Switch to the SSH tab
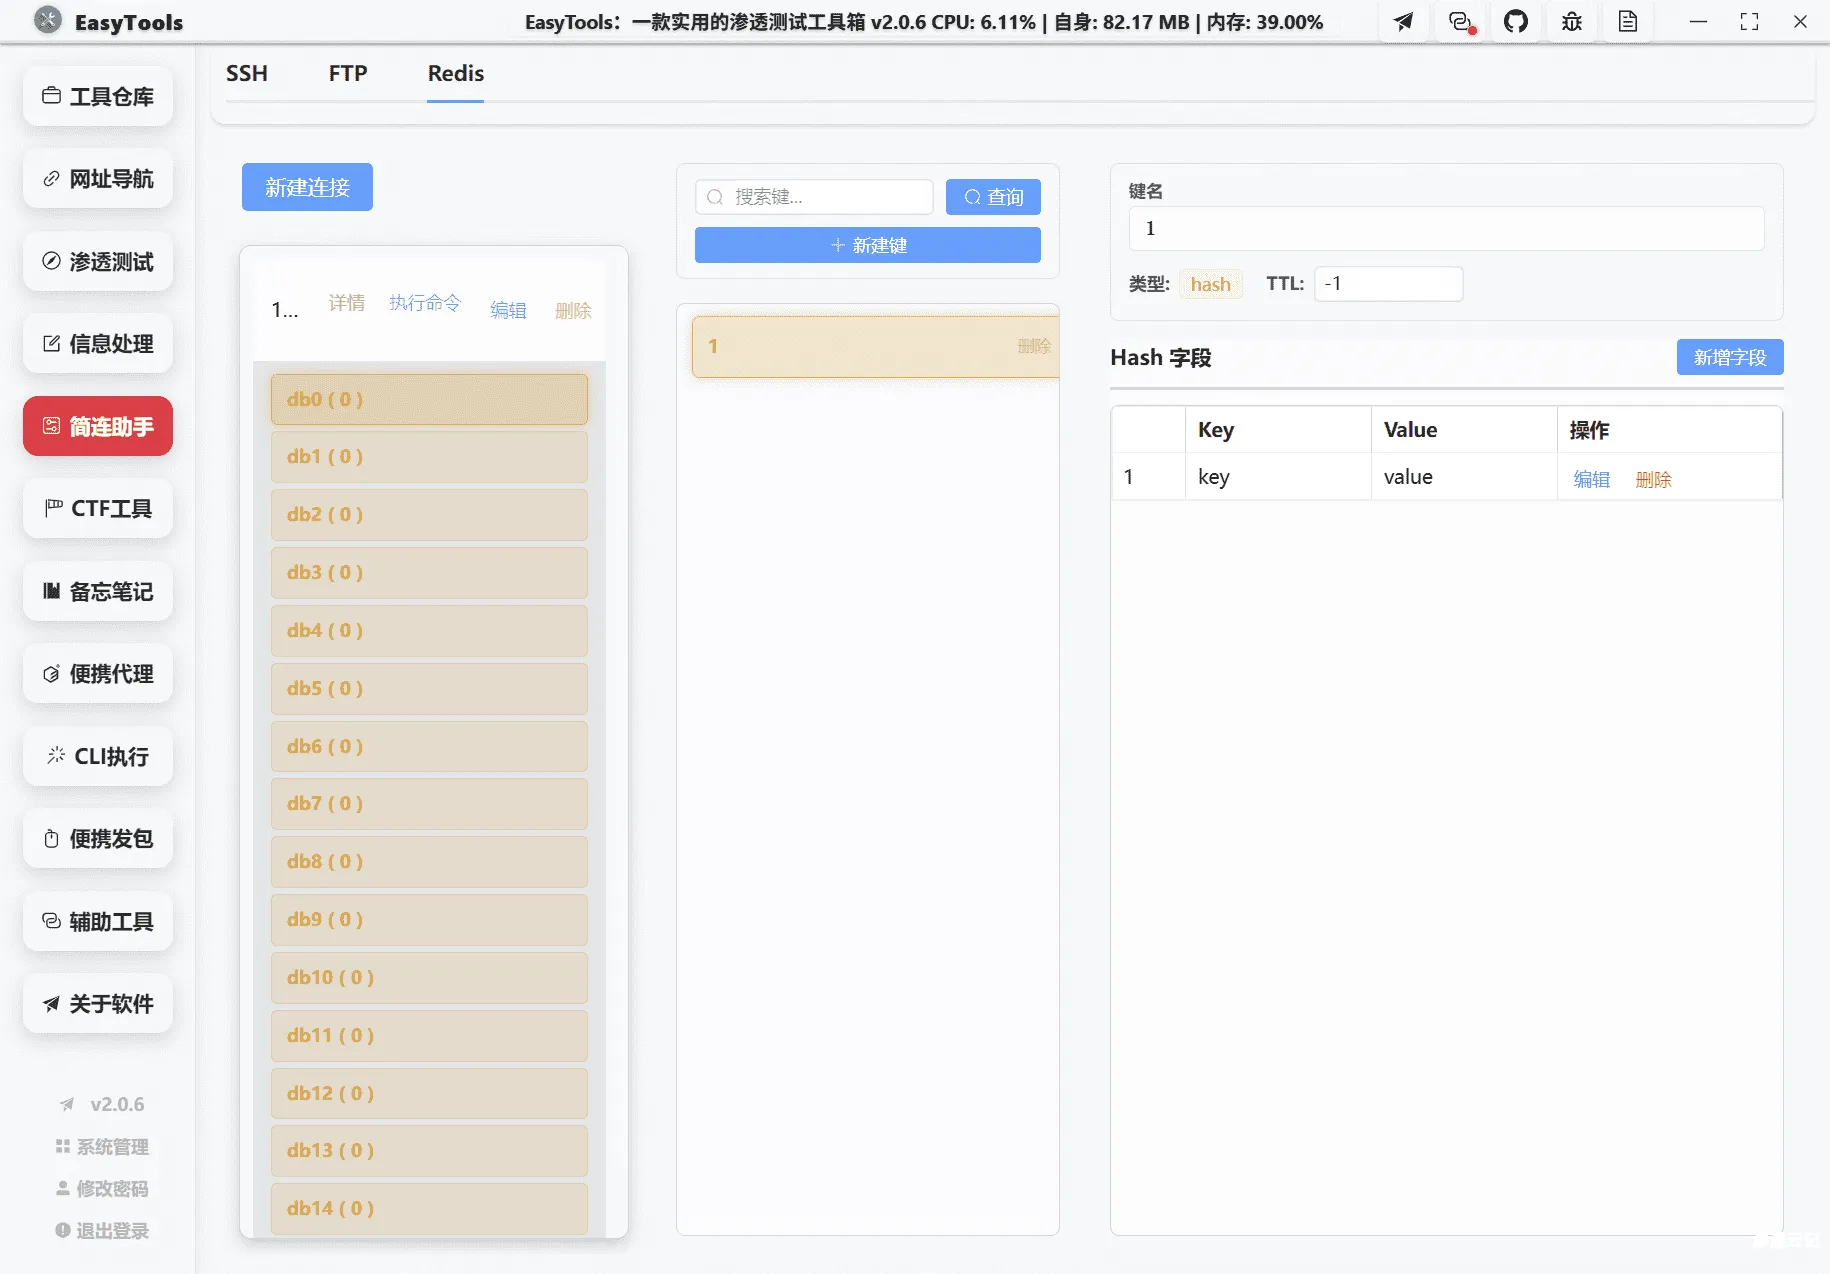The height and width of the screenshot is (1274, 1830). tap(247, 73)
